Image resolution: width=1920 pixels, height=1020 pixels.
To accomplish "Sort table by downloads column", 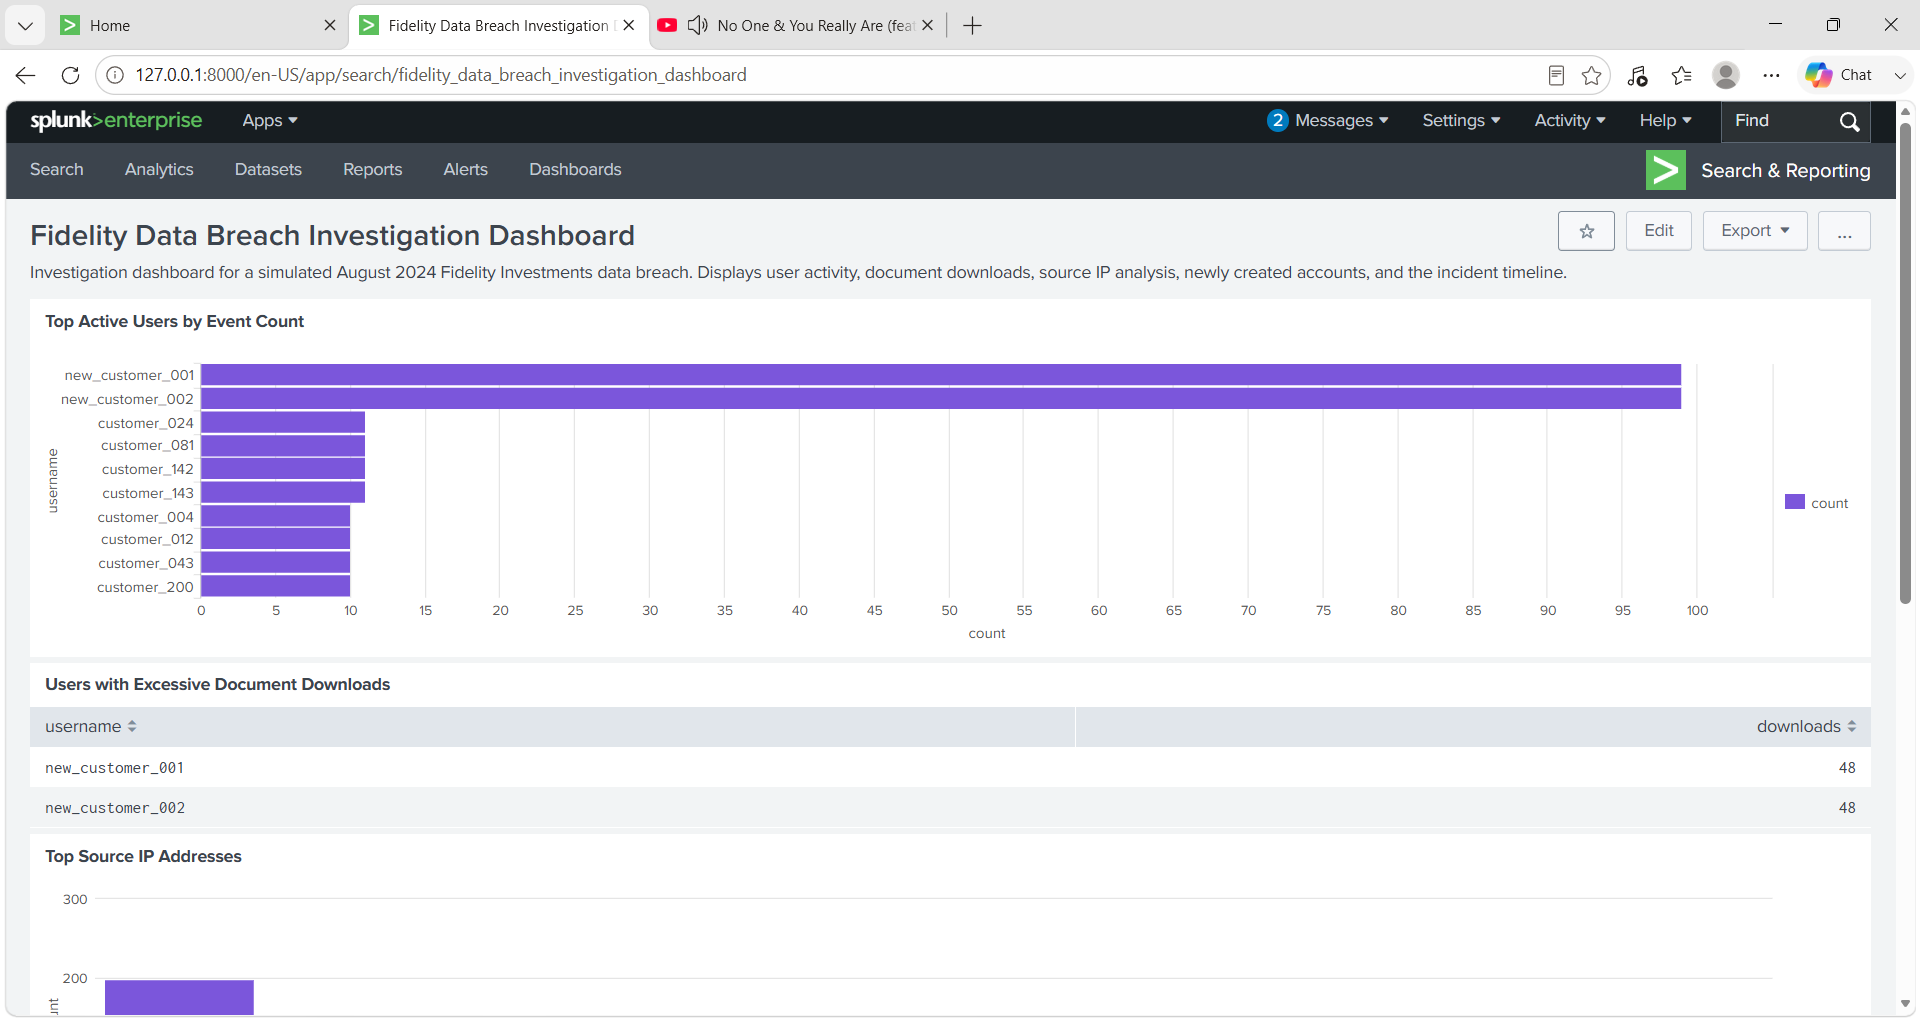I will [1806, 727].
